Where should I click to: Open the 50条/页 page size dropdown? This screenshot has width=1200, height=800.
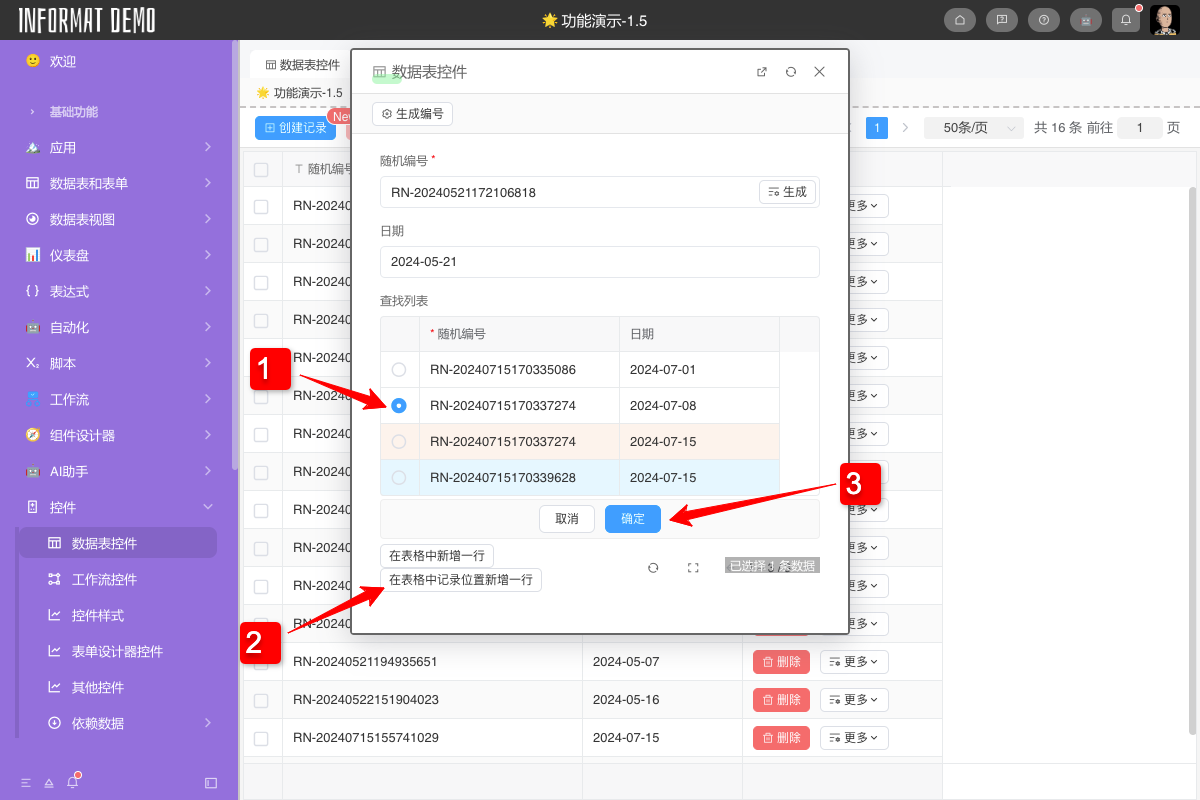coord(973,128)
